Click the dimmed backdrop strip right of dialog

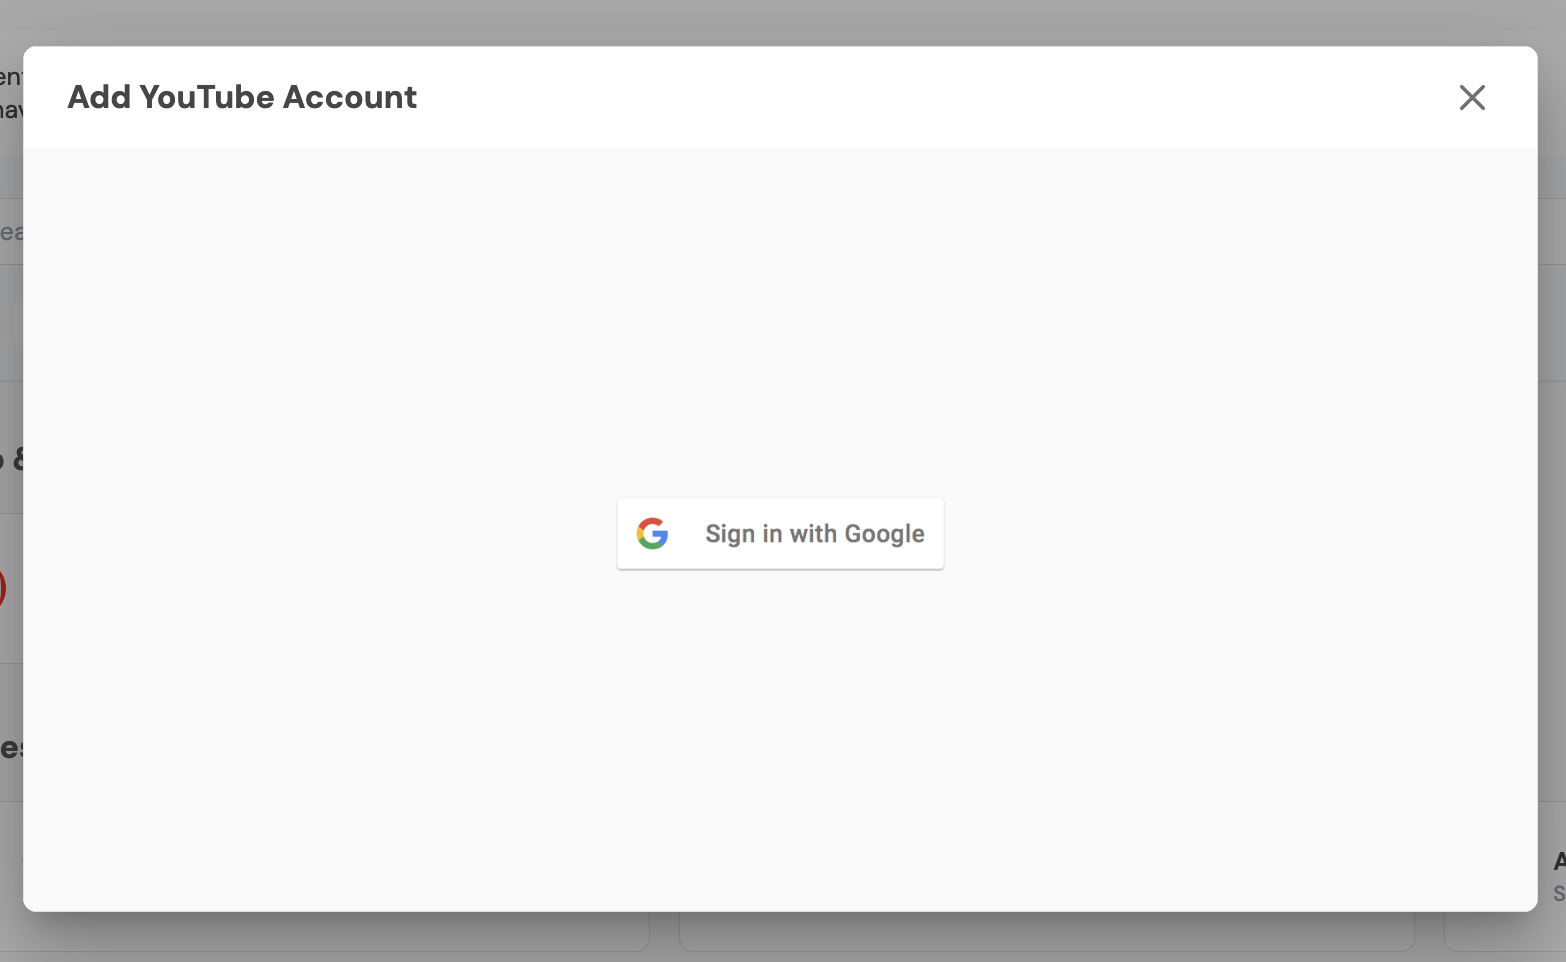[1552, 500]
